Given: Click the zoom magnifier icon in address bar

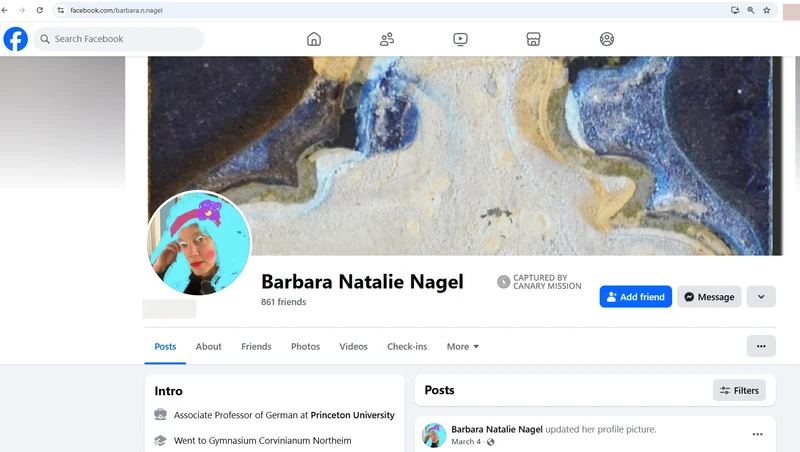Looking at the screenshot, I should point(751,10).
